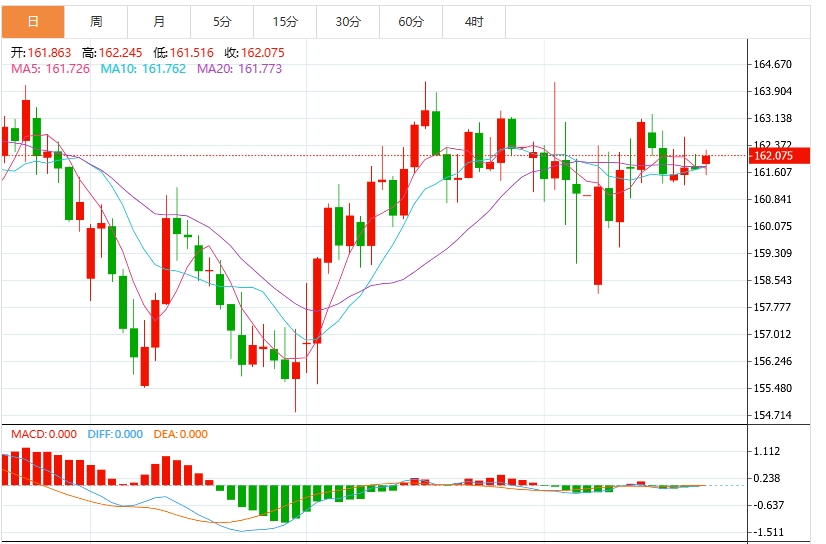The width and height of the screenshot is (826, 544).
Task: Click the 开:161.863 open price value
Action: [x=41, y=53]
